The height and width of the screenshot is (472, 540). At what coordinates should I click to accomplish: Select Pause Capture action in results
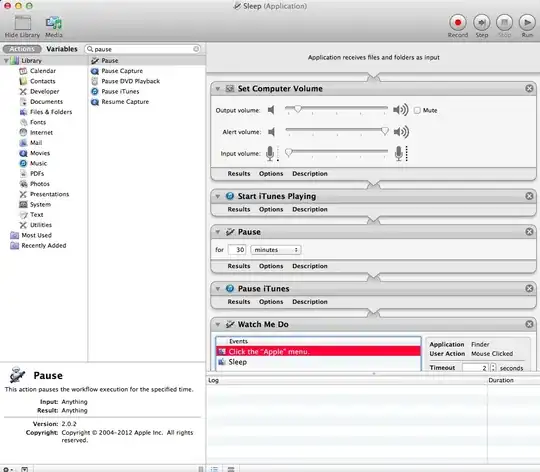pyautogui.click(x=122, y=71)
